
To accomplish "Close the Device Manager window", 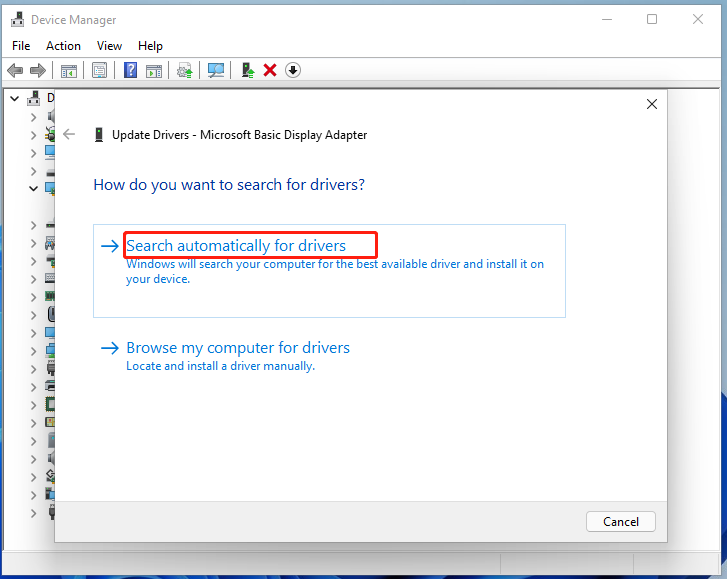I will (698, 19).
